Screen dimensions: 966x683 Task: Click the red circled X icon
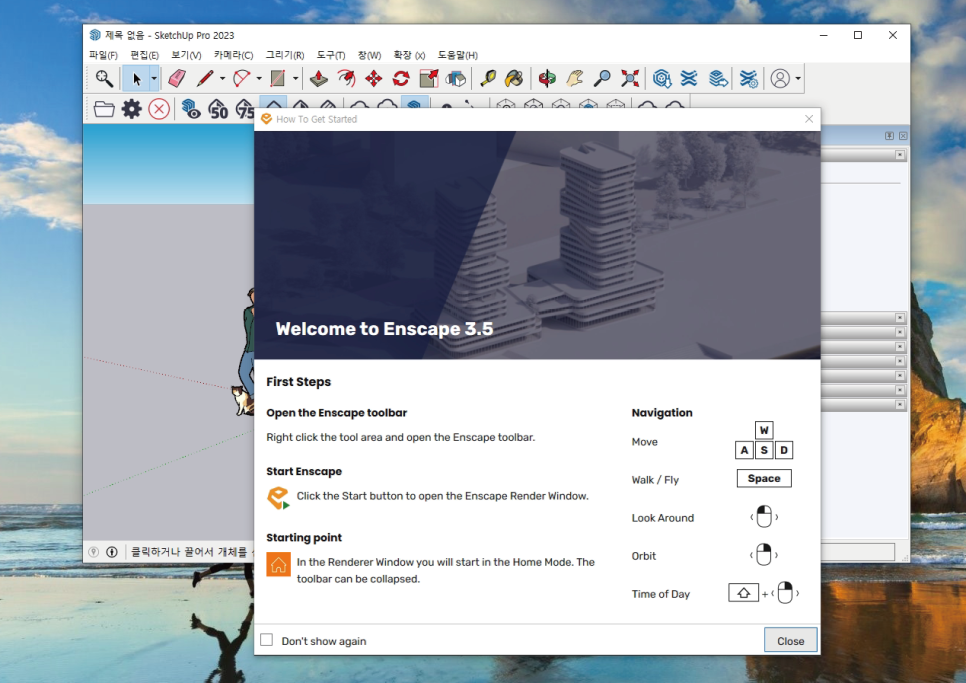pos(159,109)
